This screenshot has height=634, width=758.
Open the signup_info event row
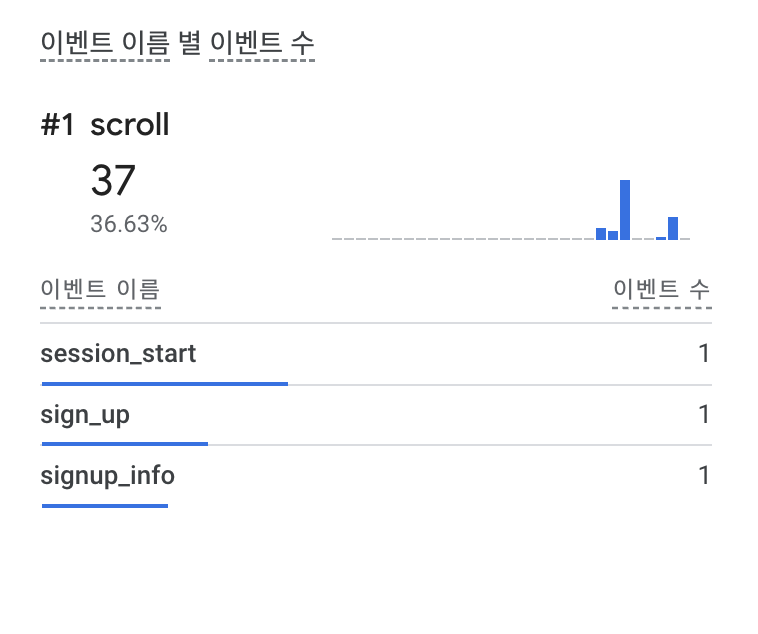(x=107, y=475)
